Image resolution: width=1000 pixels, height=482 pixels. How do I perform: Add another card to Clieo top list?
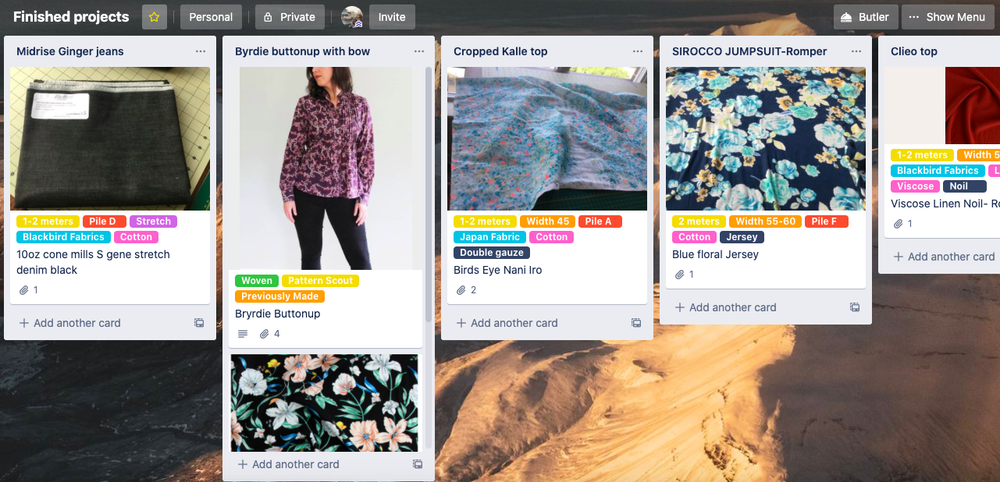pyautogui.click(x=944, y=256)
